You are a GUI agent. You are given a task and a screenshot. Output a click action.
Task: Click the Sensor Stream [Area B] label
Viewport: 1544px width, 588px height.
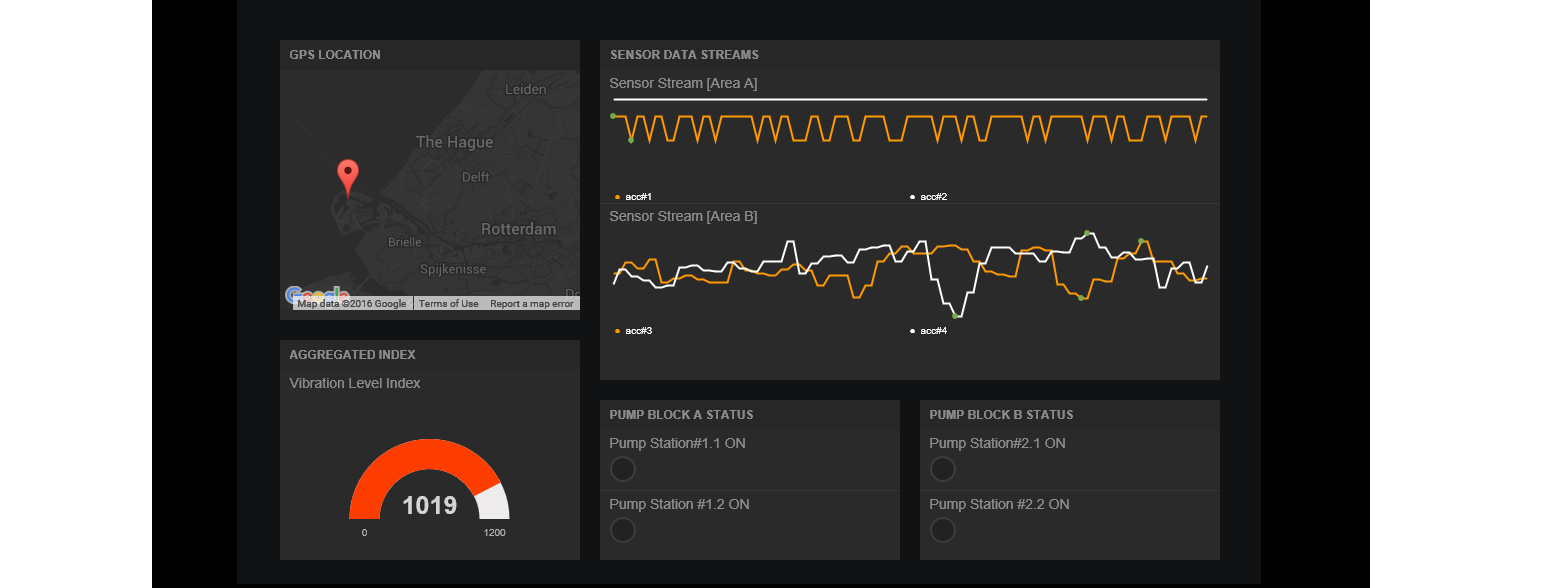(x=683, y=216)
